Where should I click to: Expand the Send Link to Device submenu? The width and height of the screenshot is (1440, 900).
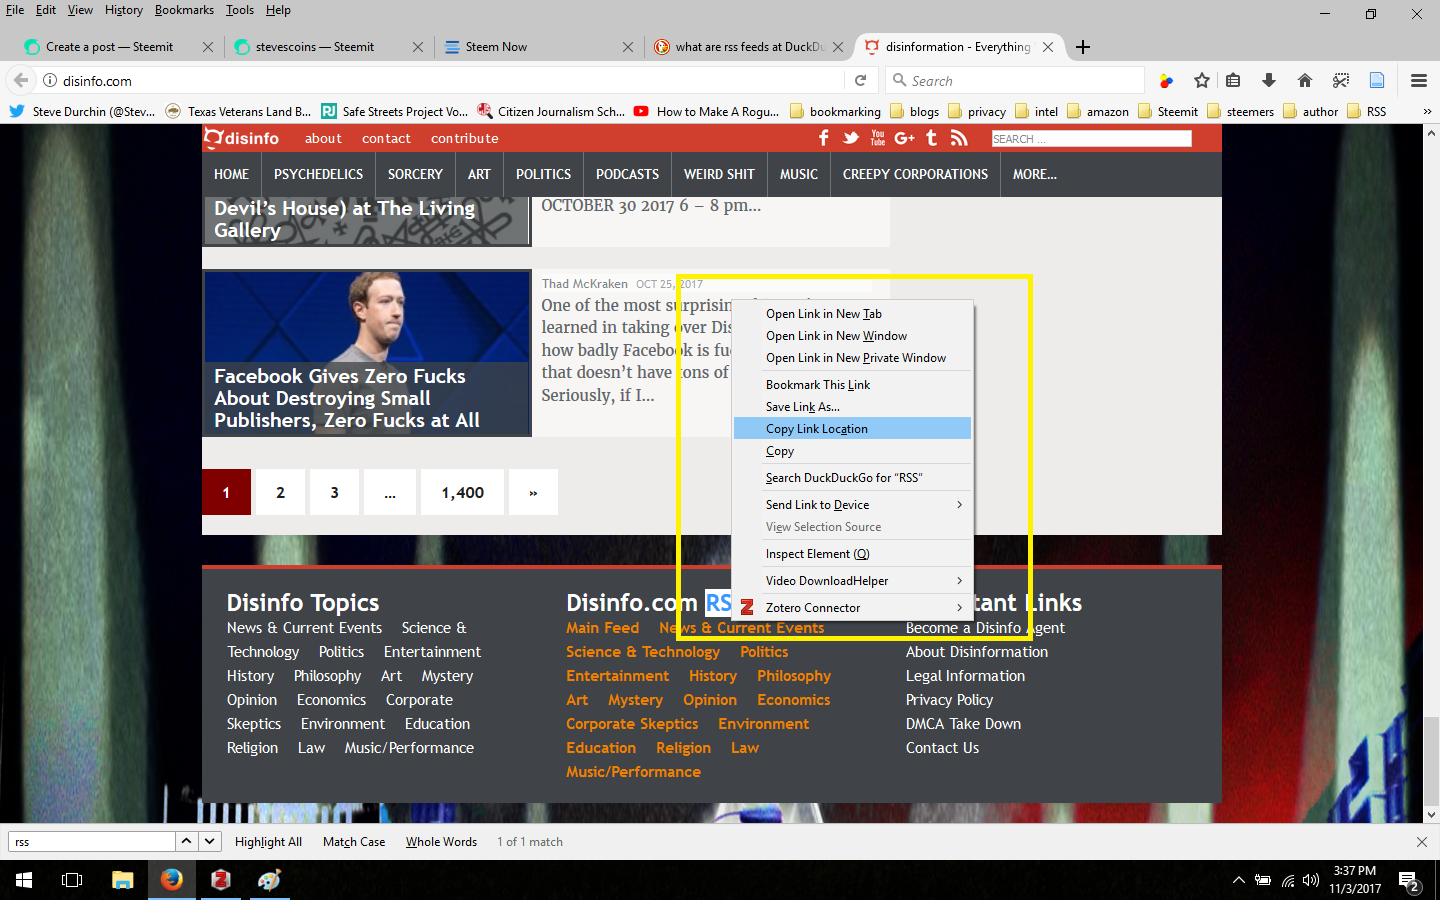tap(852, 505)
